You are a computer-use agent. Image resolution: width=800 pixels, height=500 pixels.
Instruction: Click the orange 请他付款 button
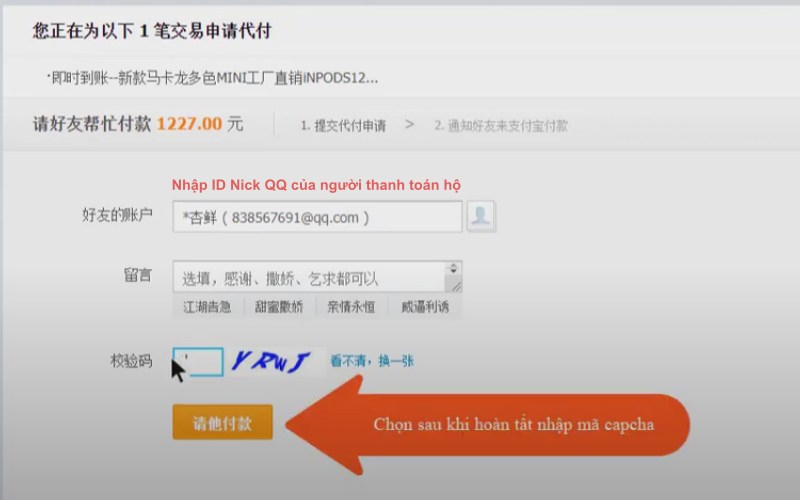click(222, 422)
